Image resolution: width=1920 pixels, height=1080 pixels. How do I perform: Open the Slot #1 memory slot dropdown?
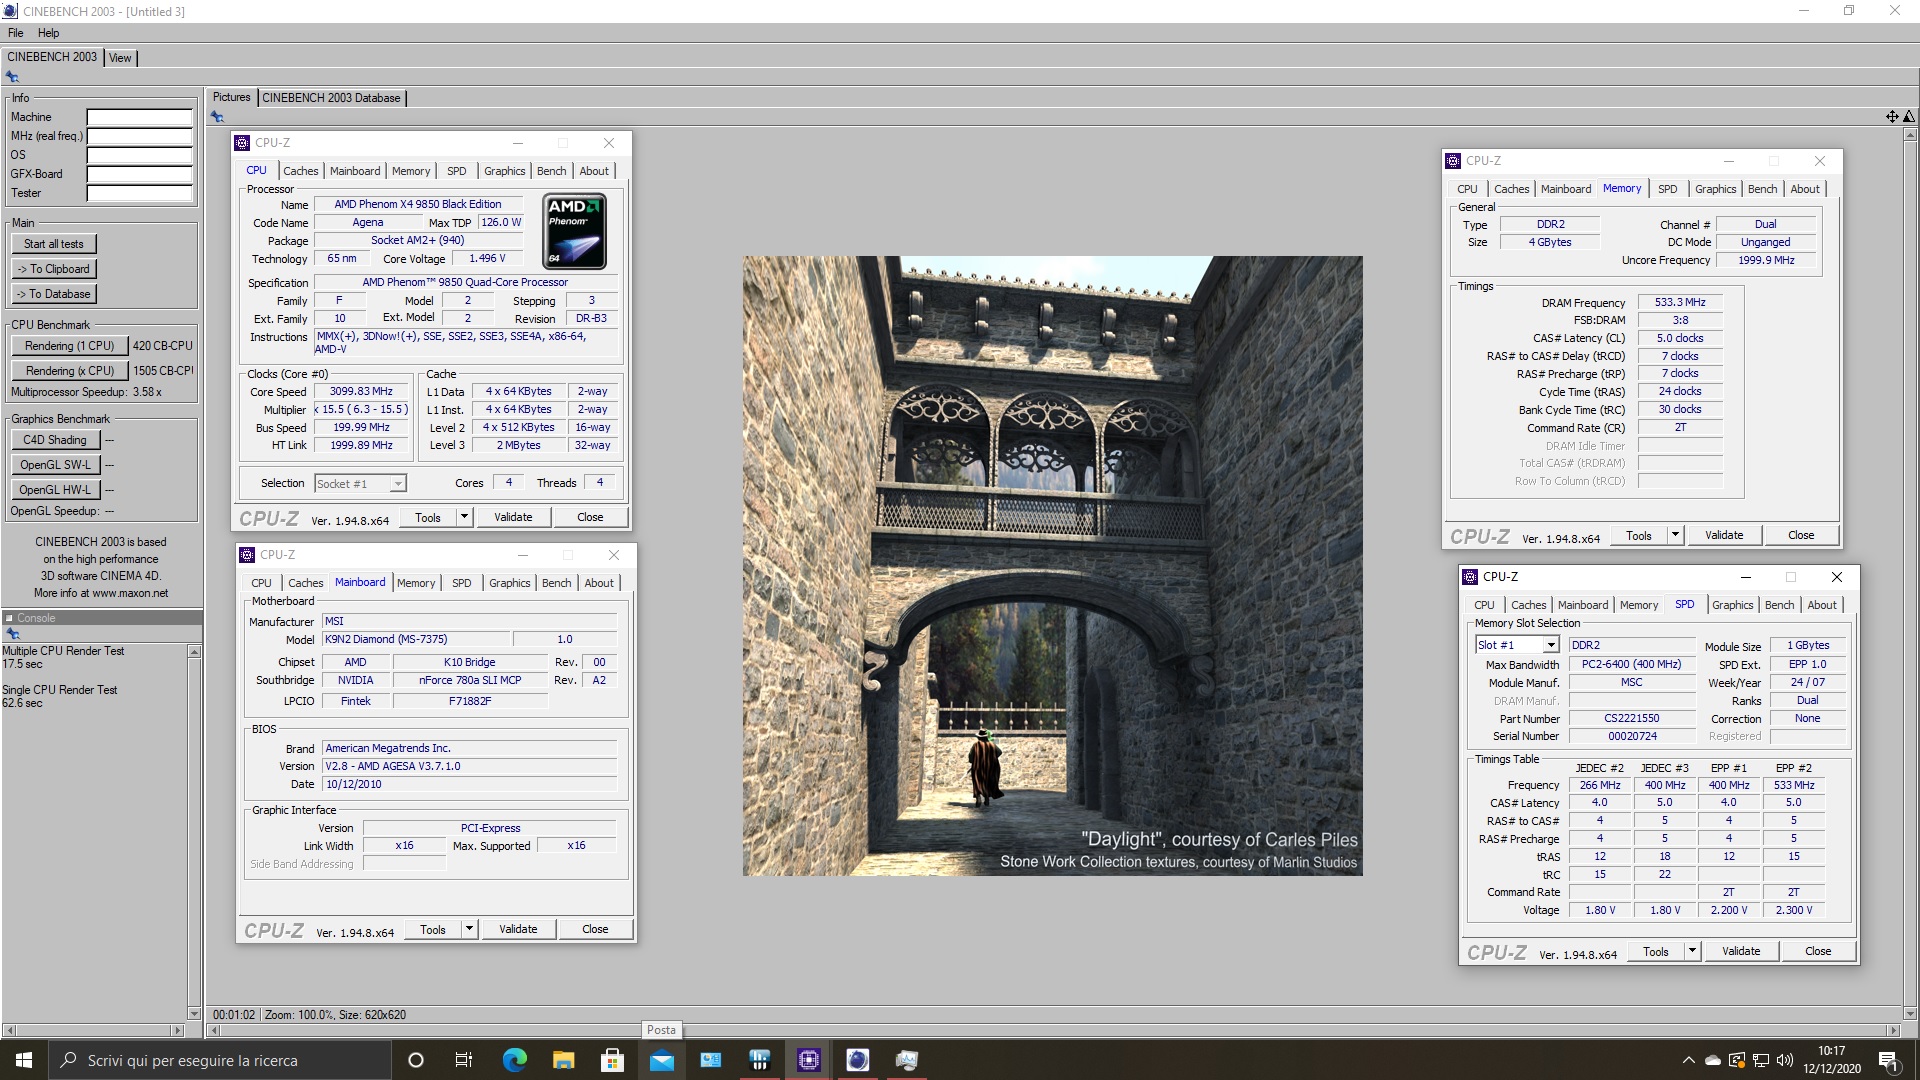[x=1550, y=645]
